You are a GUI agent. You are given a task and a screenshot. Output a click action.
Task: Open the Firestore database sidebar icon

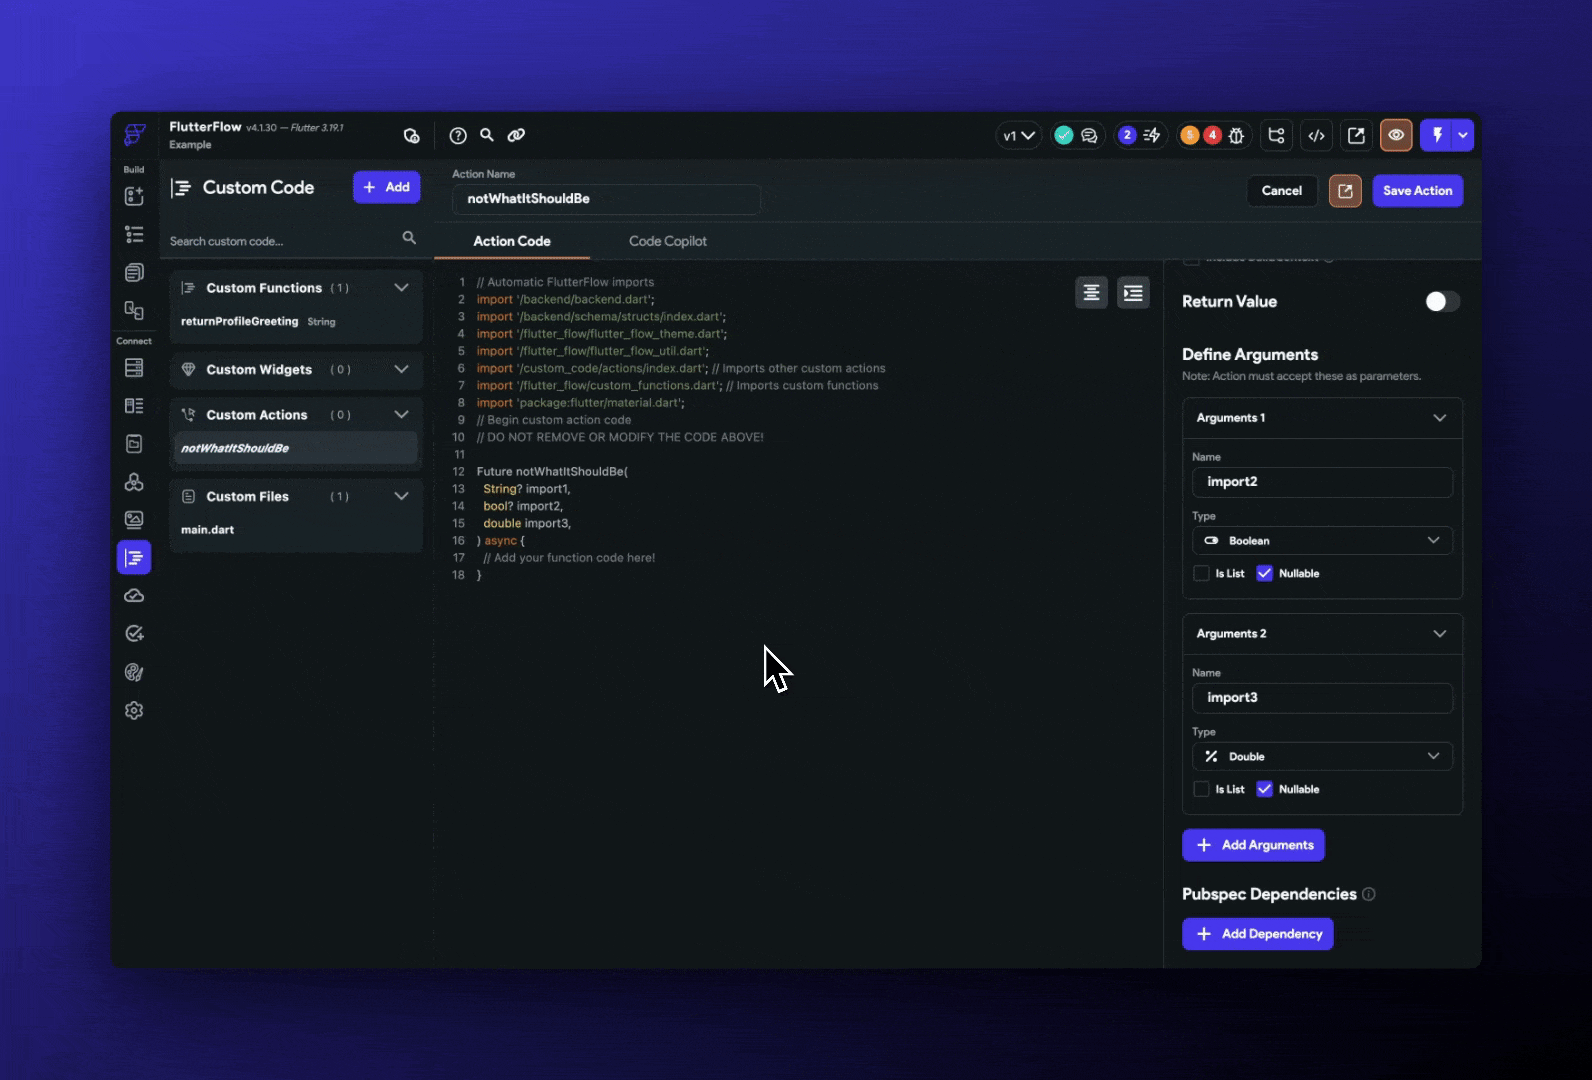134,367
